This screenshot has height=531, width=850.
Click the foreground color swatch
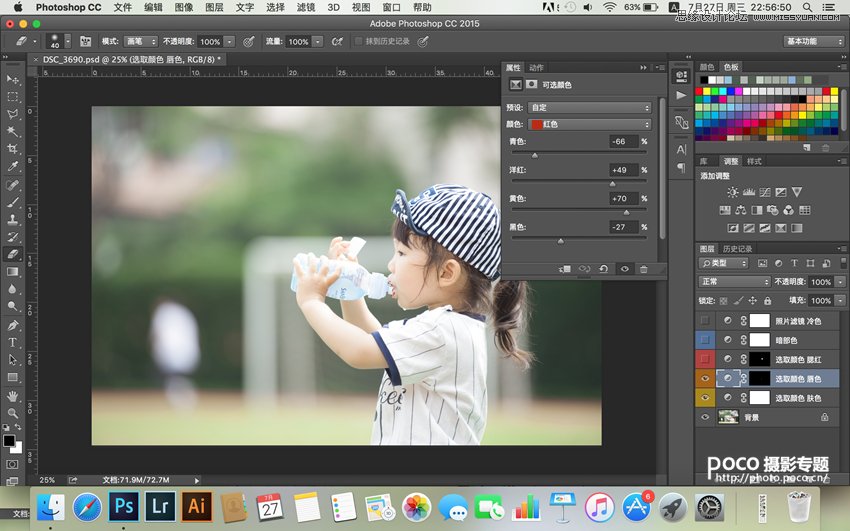click(x=9, y=441)
